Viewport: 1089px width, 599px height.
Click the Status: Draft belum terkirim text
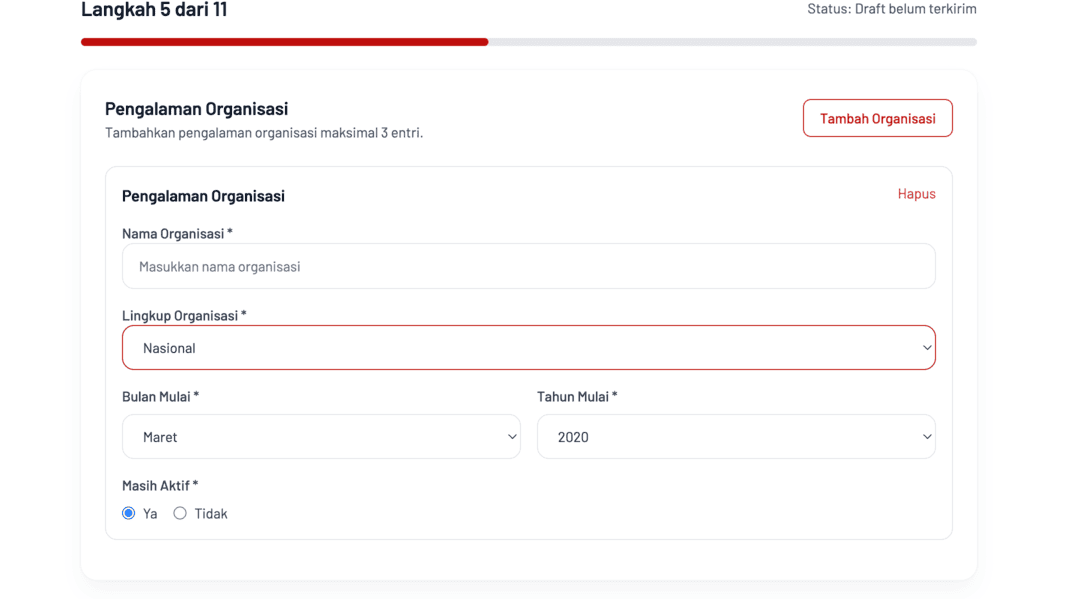(x=892, y=9)
